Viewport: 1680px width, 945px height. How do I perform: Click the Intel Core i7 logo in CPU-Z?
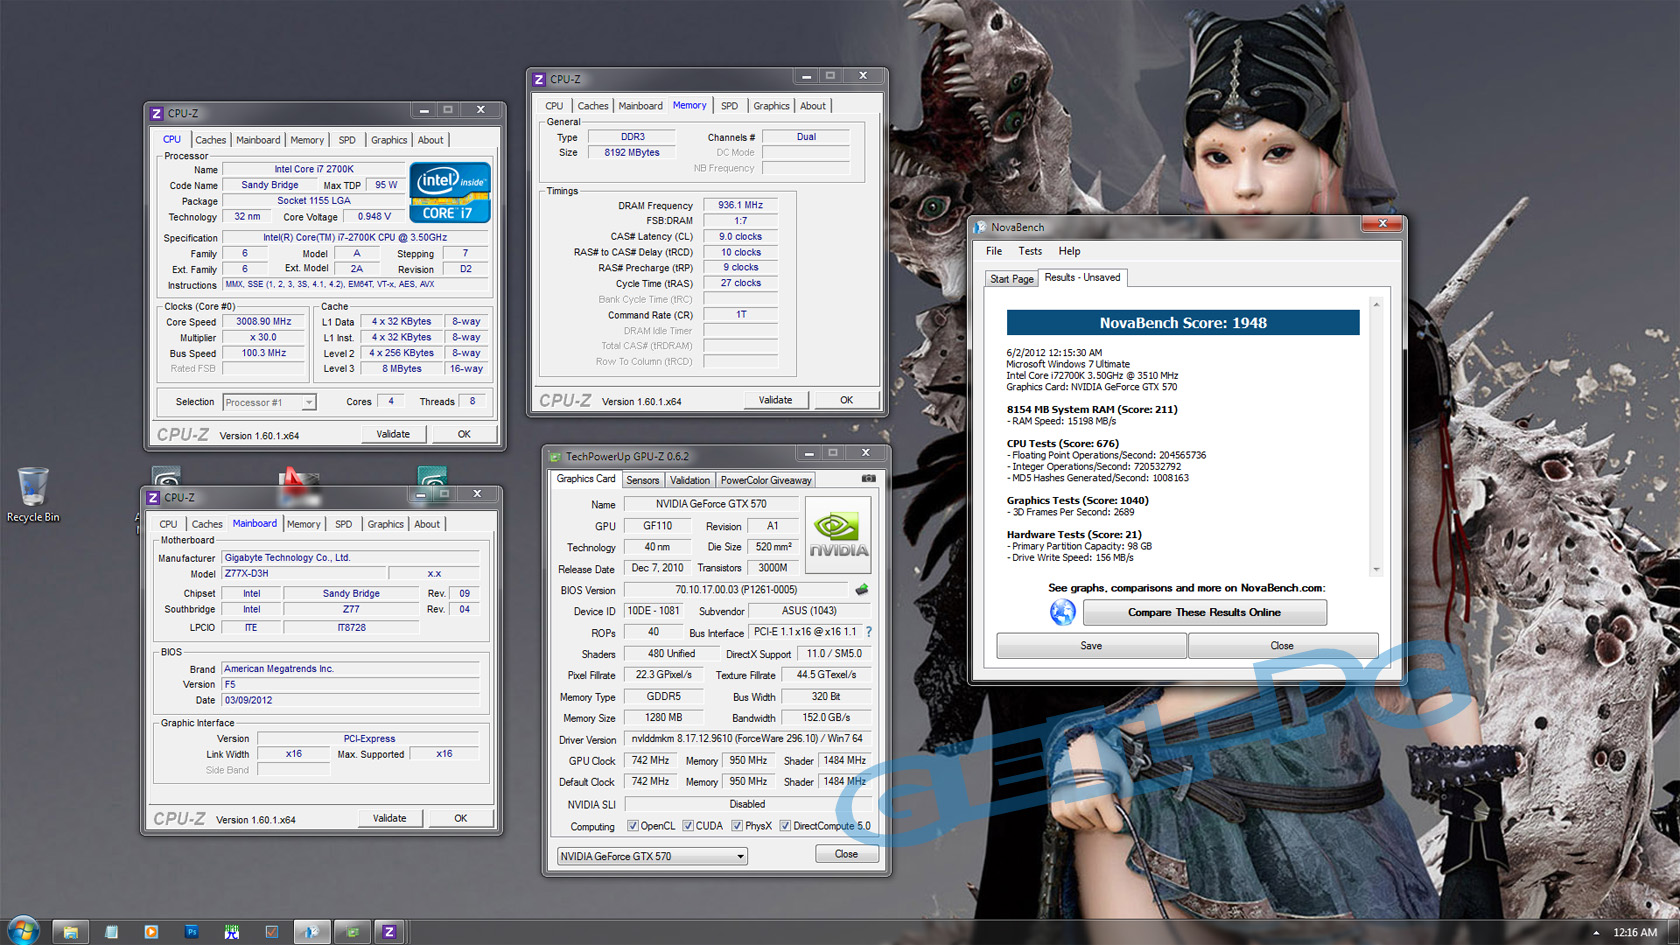[450, 192]
